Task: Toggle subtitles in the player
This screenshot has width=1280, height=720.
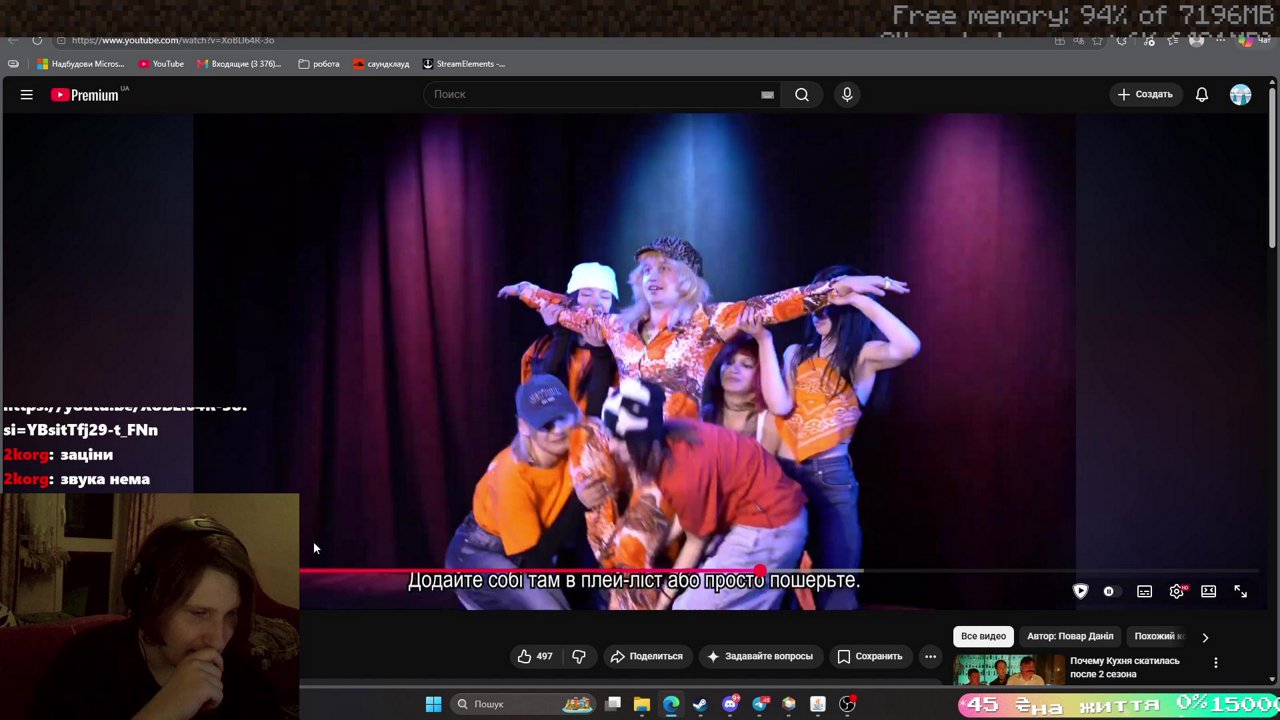Action: (1145, 591)
